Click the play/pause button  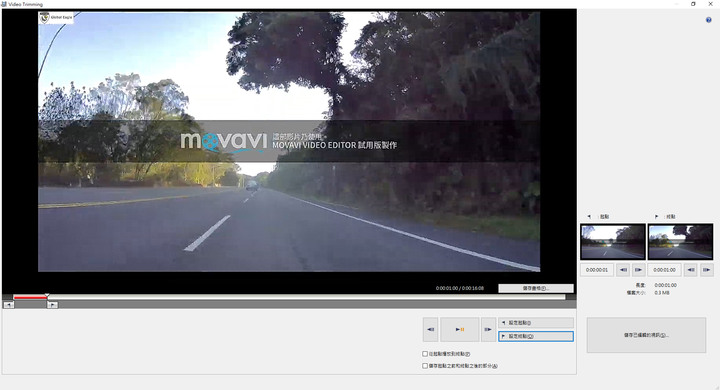460,329
